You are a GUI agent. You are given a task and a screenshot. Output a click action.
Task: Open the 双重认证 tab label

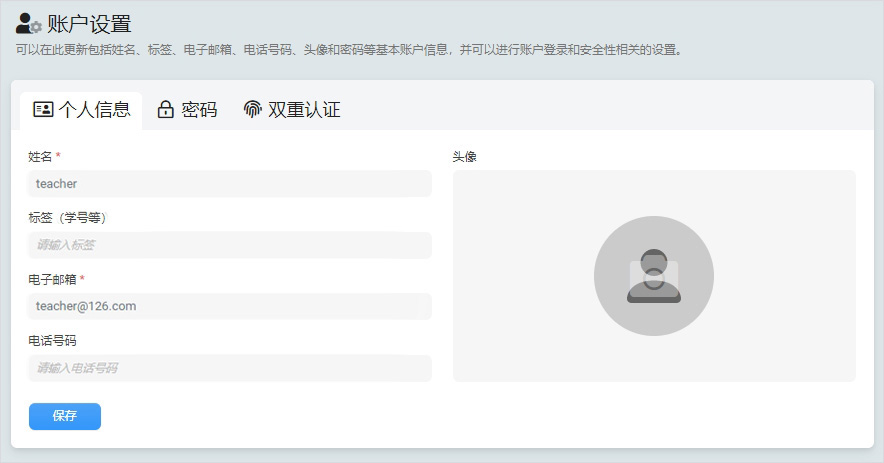[304, 110]
